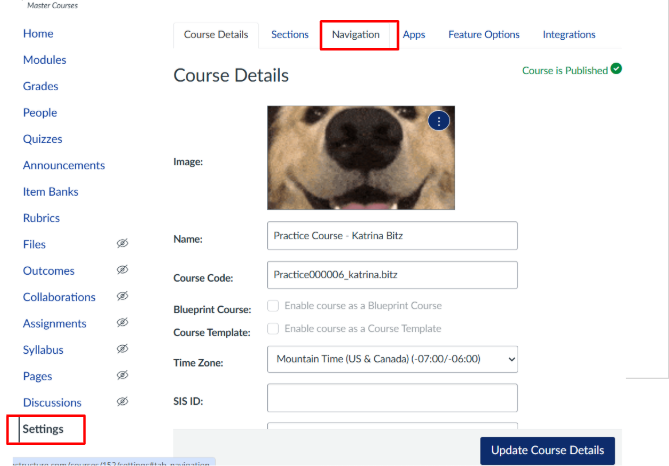Click the dog course image thumbnail
This screenshot has height=466, width=669.
(360, 158)
